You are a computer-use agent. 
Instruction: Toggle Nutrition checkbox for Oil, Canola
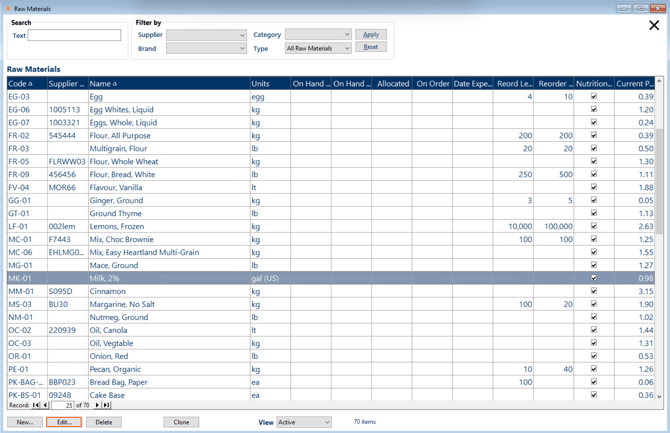[594, 330]
